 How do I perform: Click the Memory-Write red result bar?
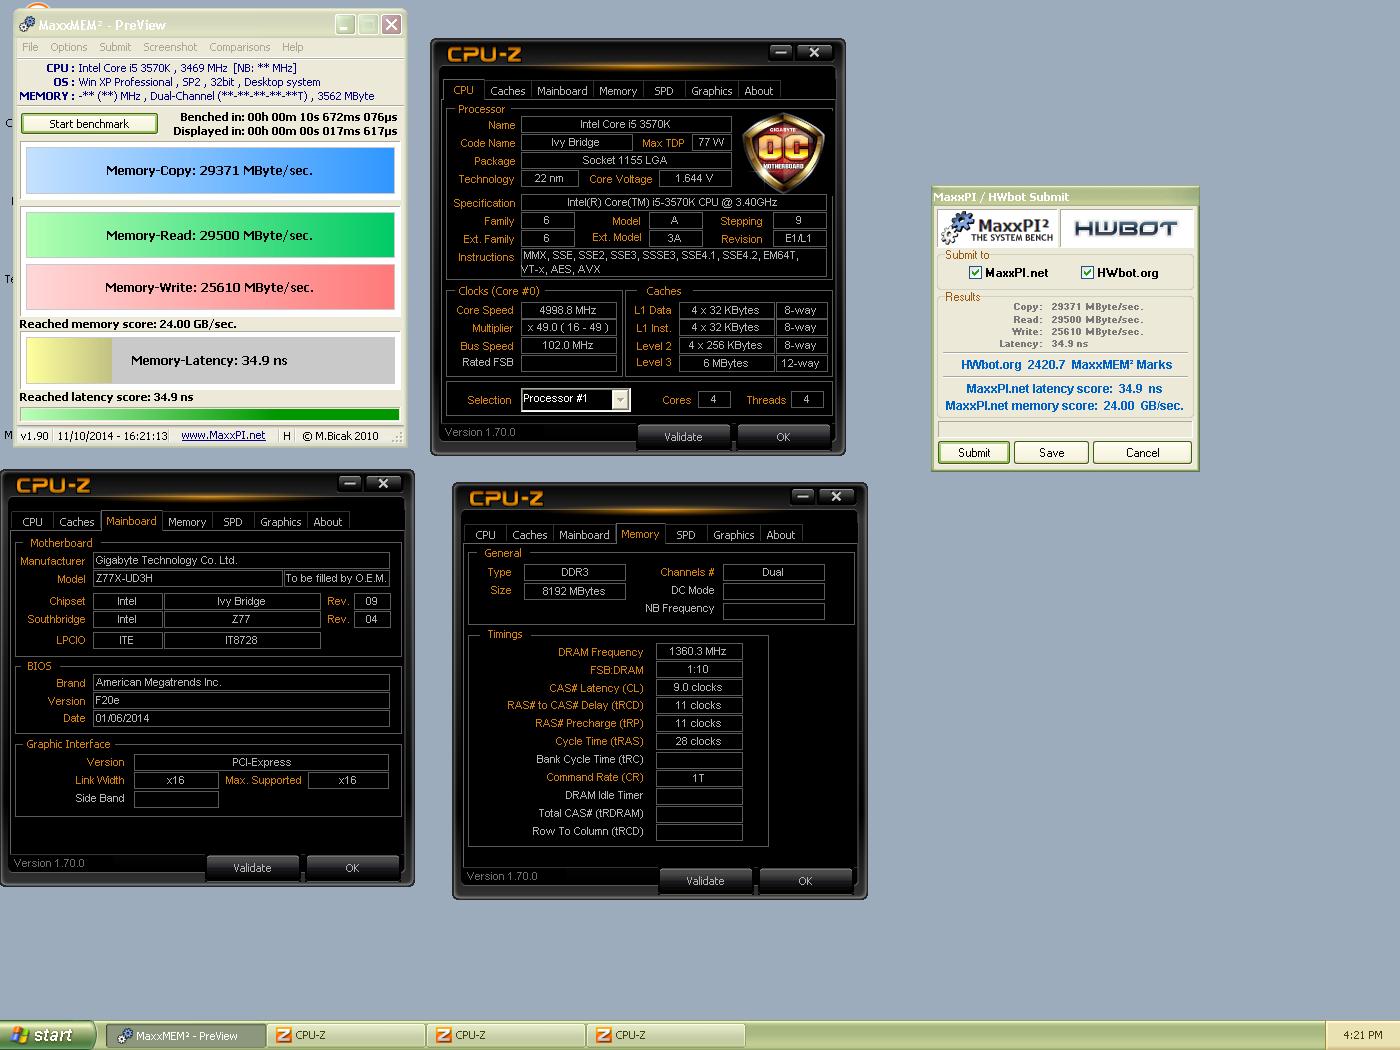coord(210,287)
